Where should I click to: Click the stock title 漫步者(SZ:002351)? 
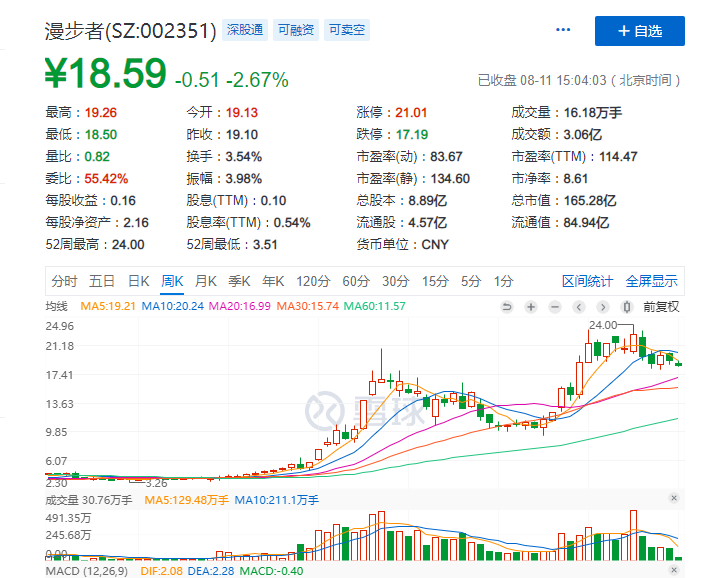(x=131, y=31)
